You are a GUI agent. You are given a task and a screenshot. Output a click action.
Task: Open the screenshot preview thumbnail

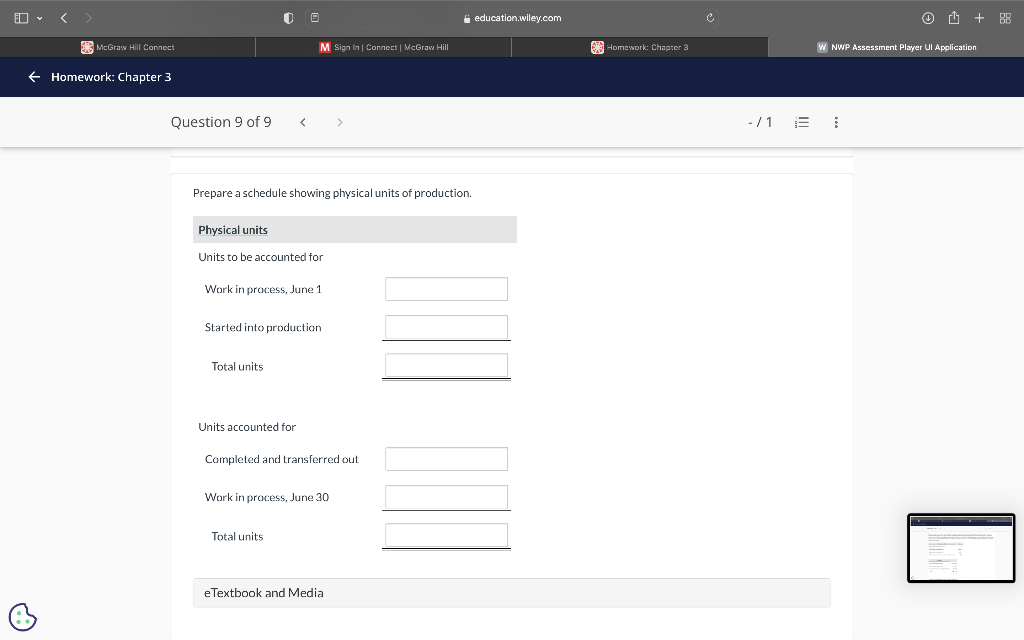tap(961, 548)
